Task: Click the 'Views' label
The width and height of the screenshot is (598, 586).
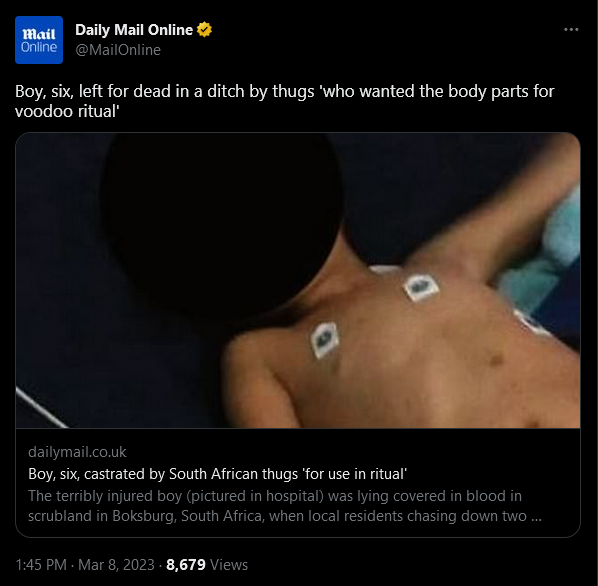Action: [x=229, y=565]
